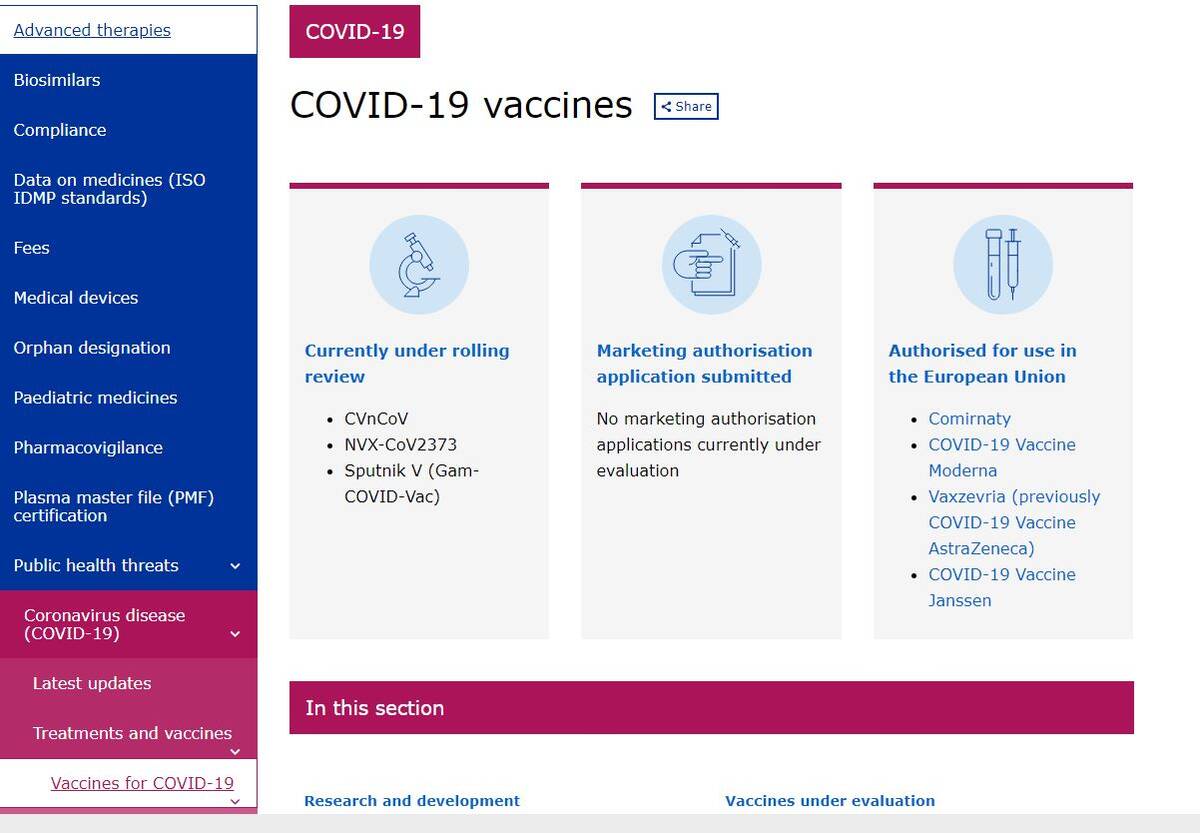
Task: Click the document and syringe application icon
Action: click(711, 265)
